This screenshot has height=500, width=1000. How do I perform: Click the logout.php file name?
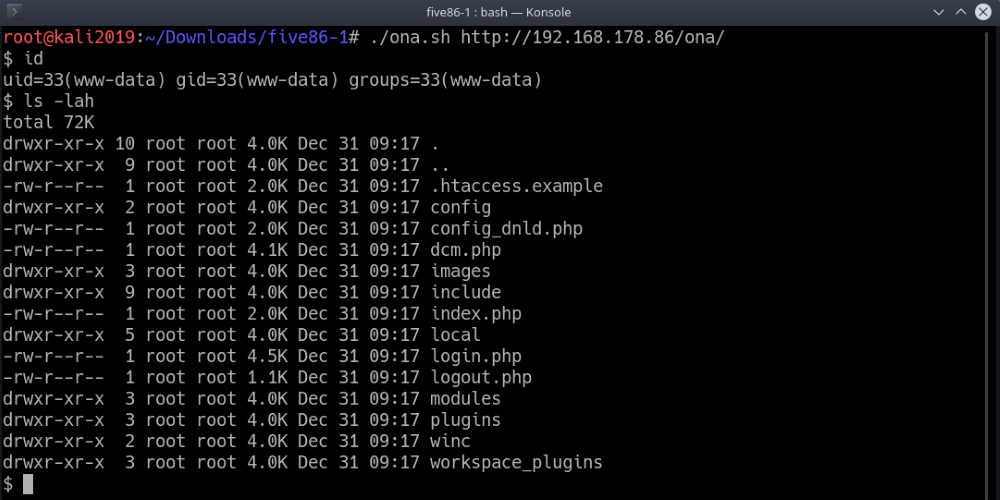(480, 378)
